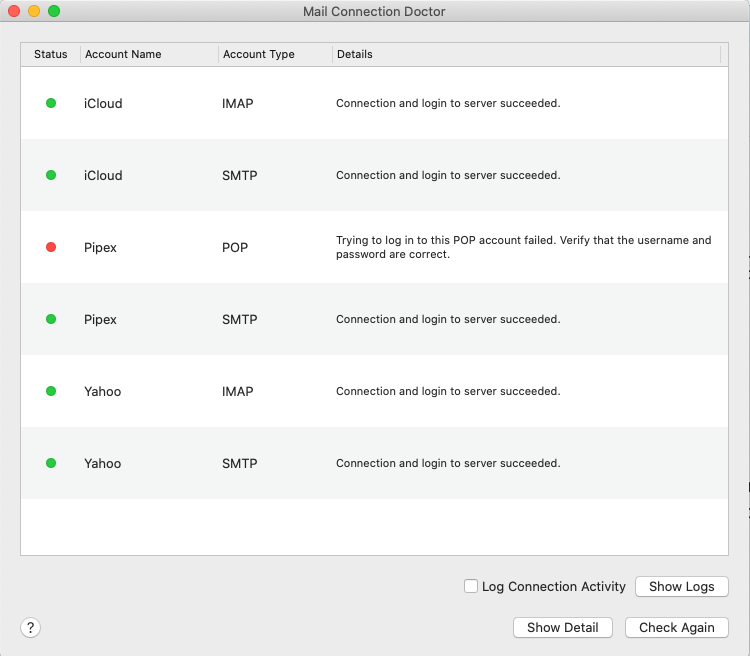Click the green status dot for Yahoo IMAP
The image size is (750, 656).
point(51,391)
